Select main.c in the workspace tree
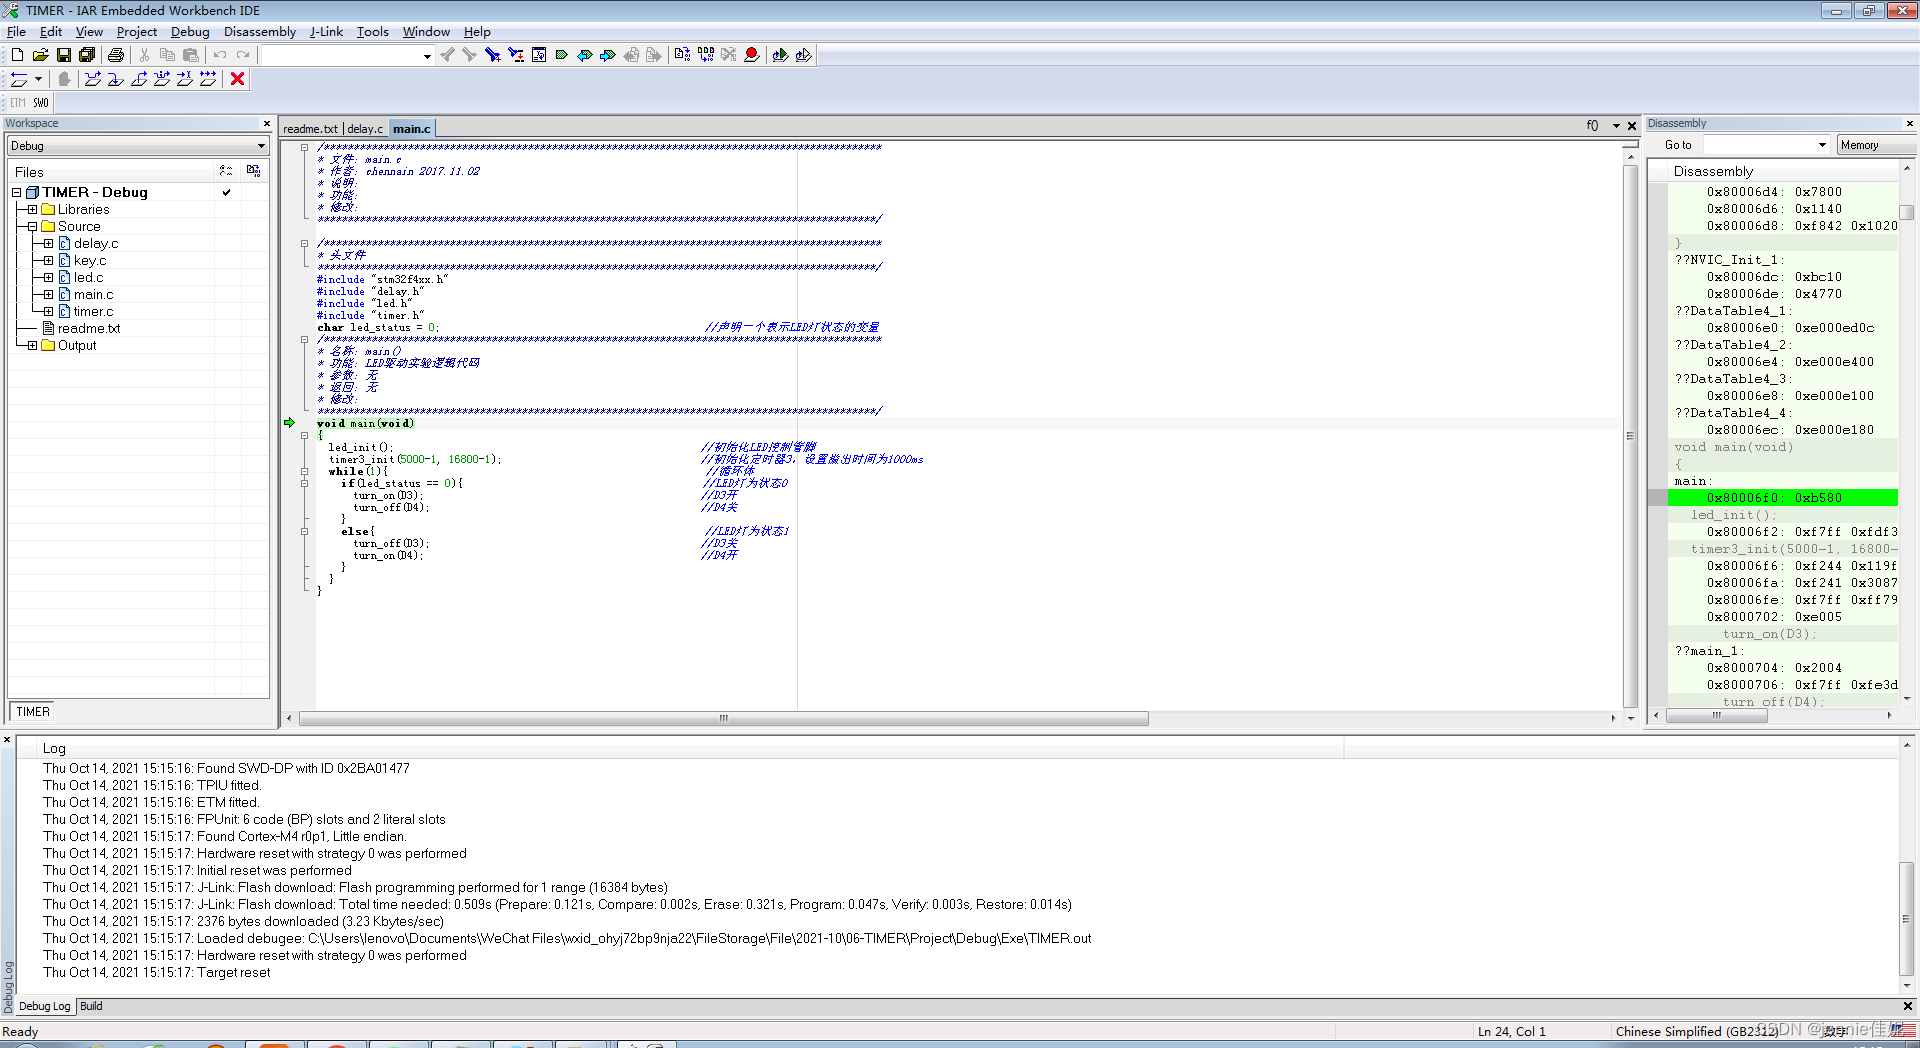1920x1048 pixels. [93, 295]
